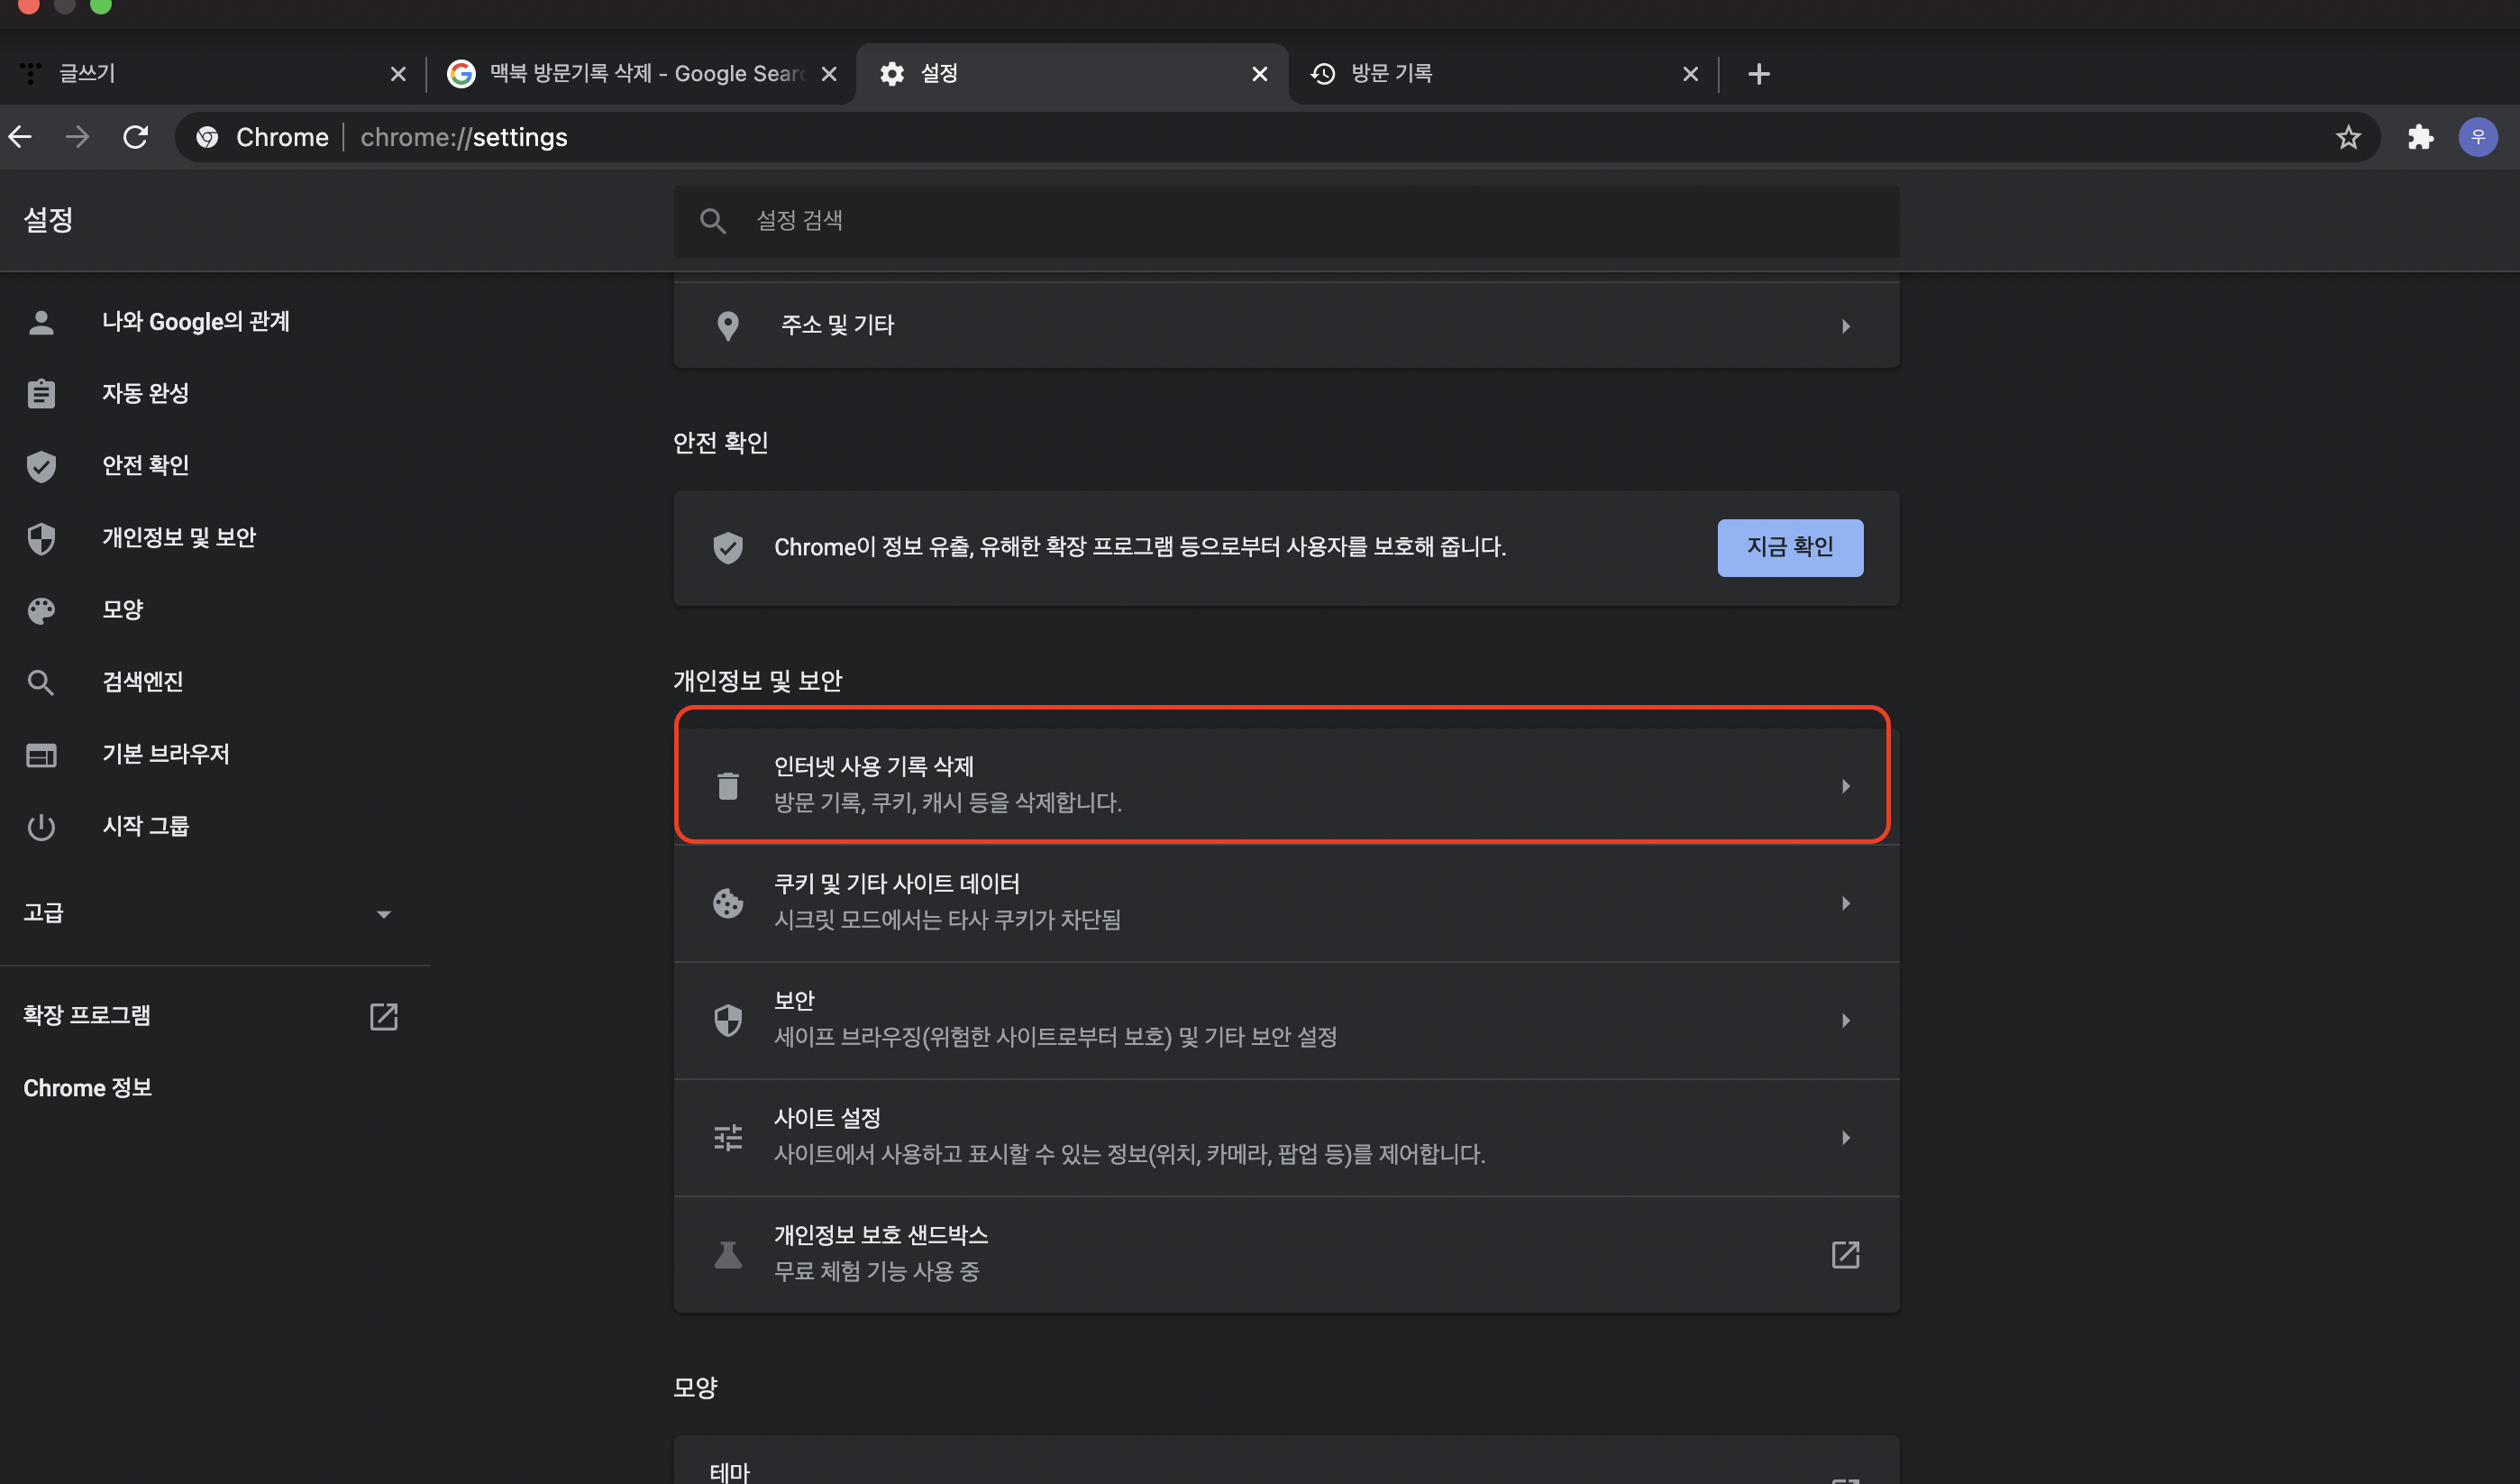Click the bookmark star icon in address bar
Image resolution: width=2520 pixels, height=1484 pixels.
pos(2348,137)
